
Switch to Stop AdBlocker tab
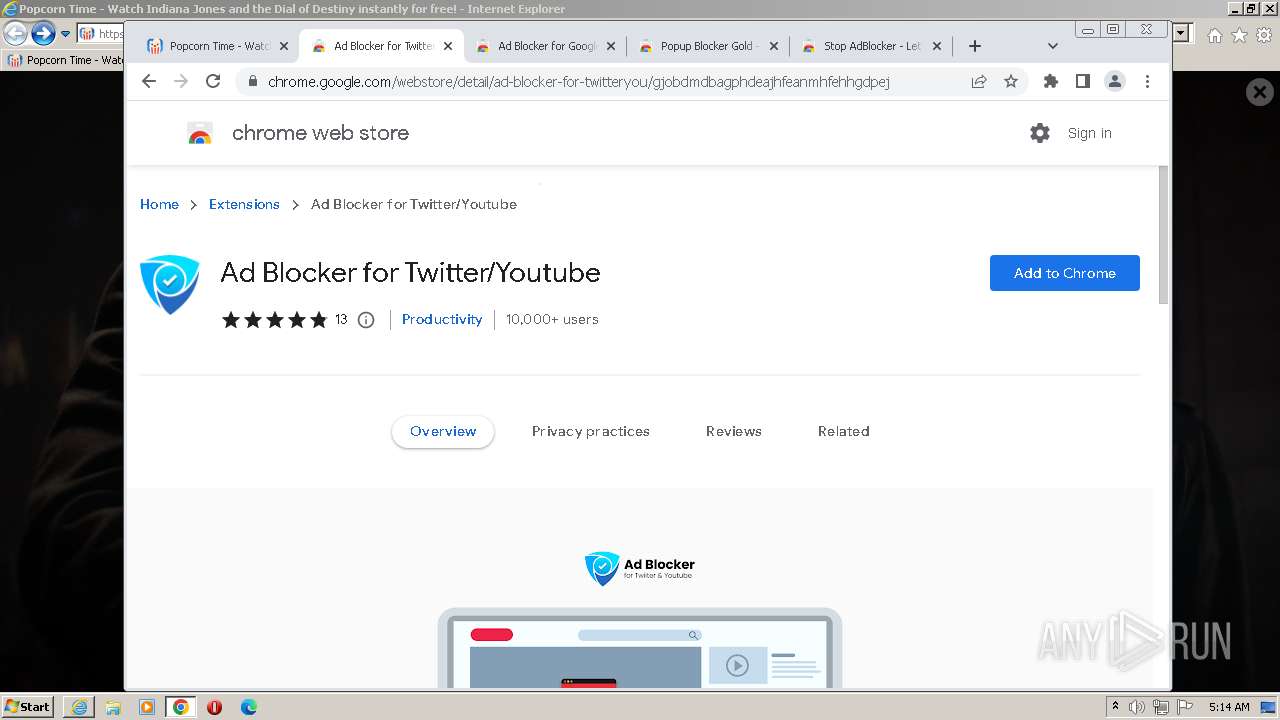872,46
